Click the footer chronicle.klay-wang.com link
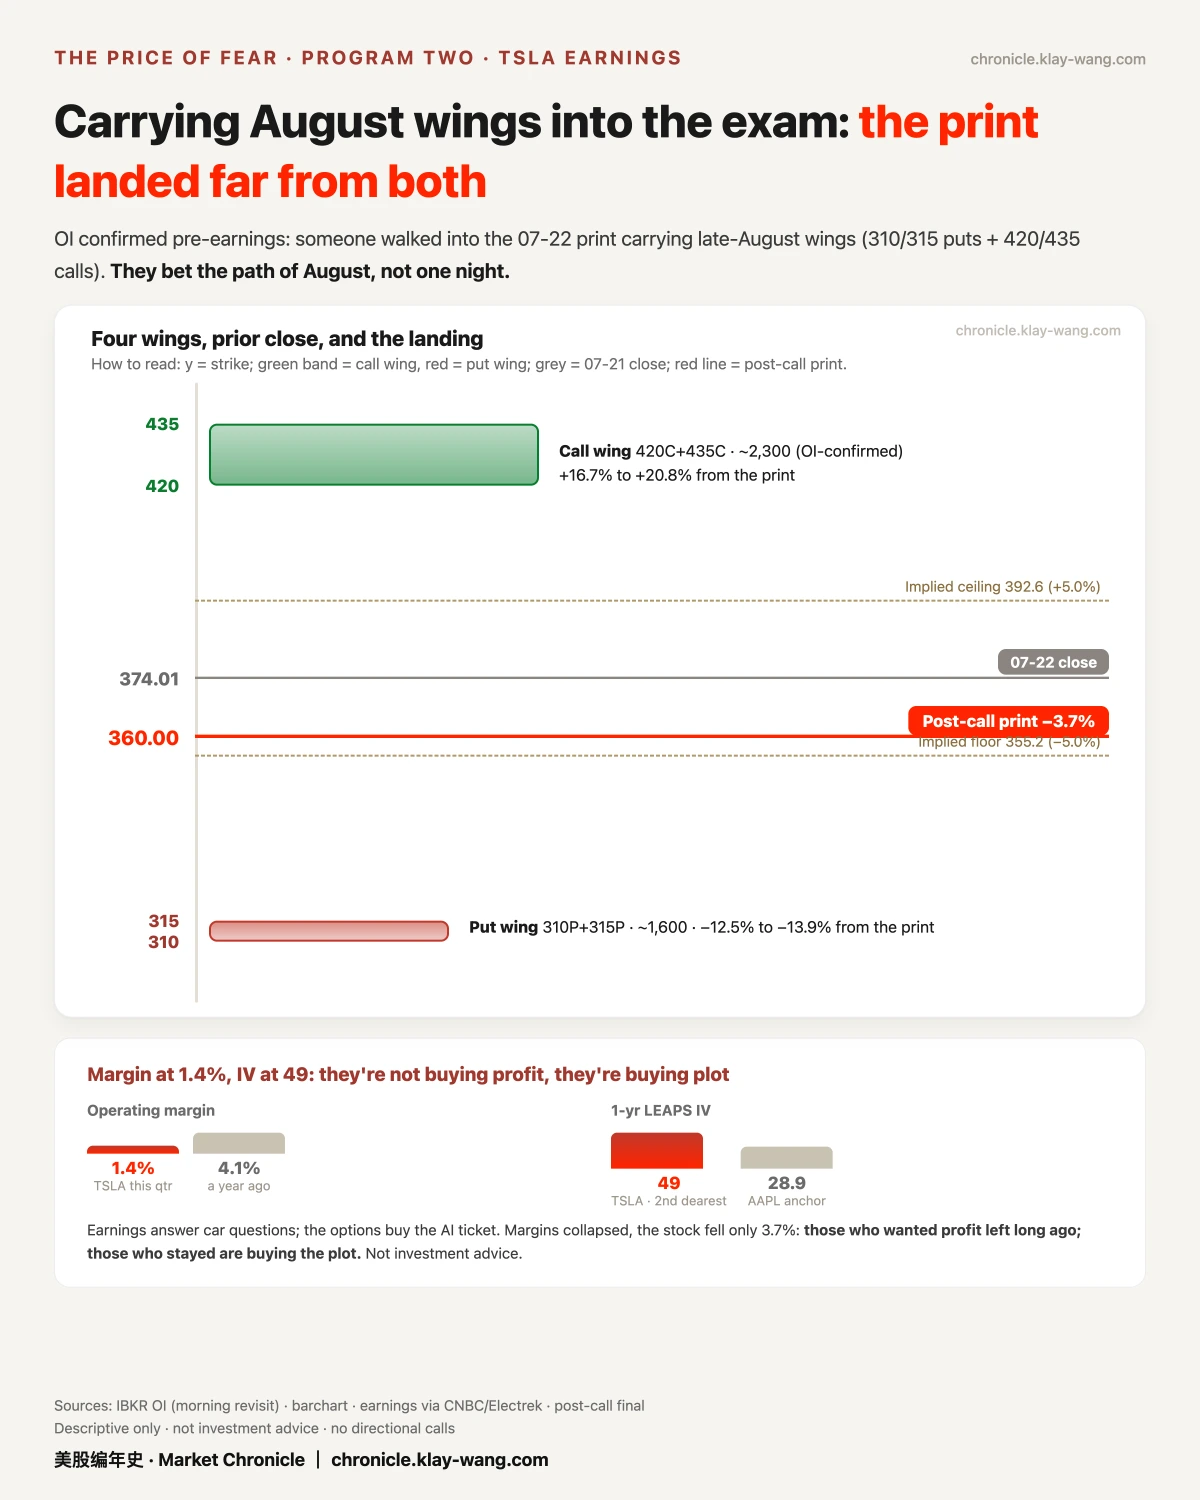This screenshot has height=1500, width=1200. pyautogui.click(x=440, y=1460)
